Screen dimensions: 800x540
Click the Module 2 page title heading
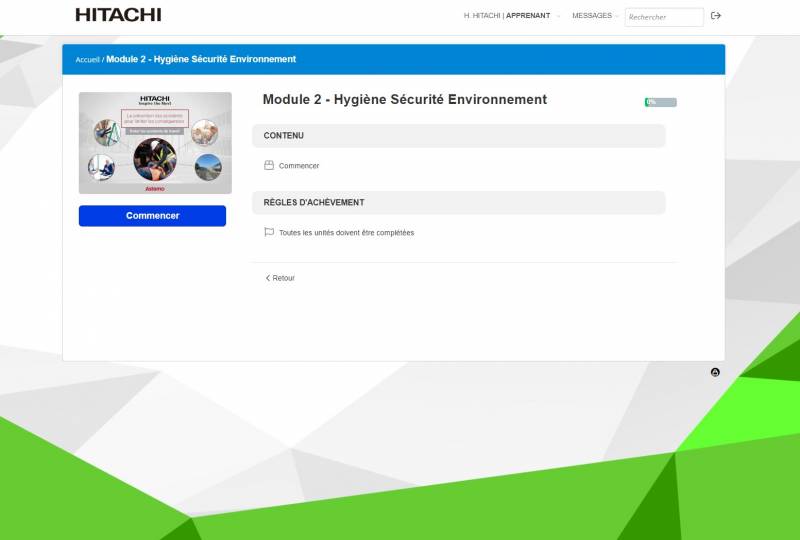(x=404, y=100)
